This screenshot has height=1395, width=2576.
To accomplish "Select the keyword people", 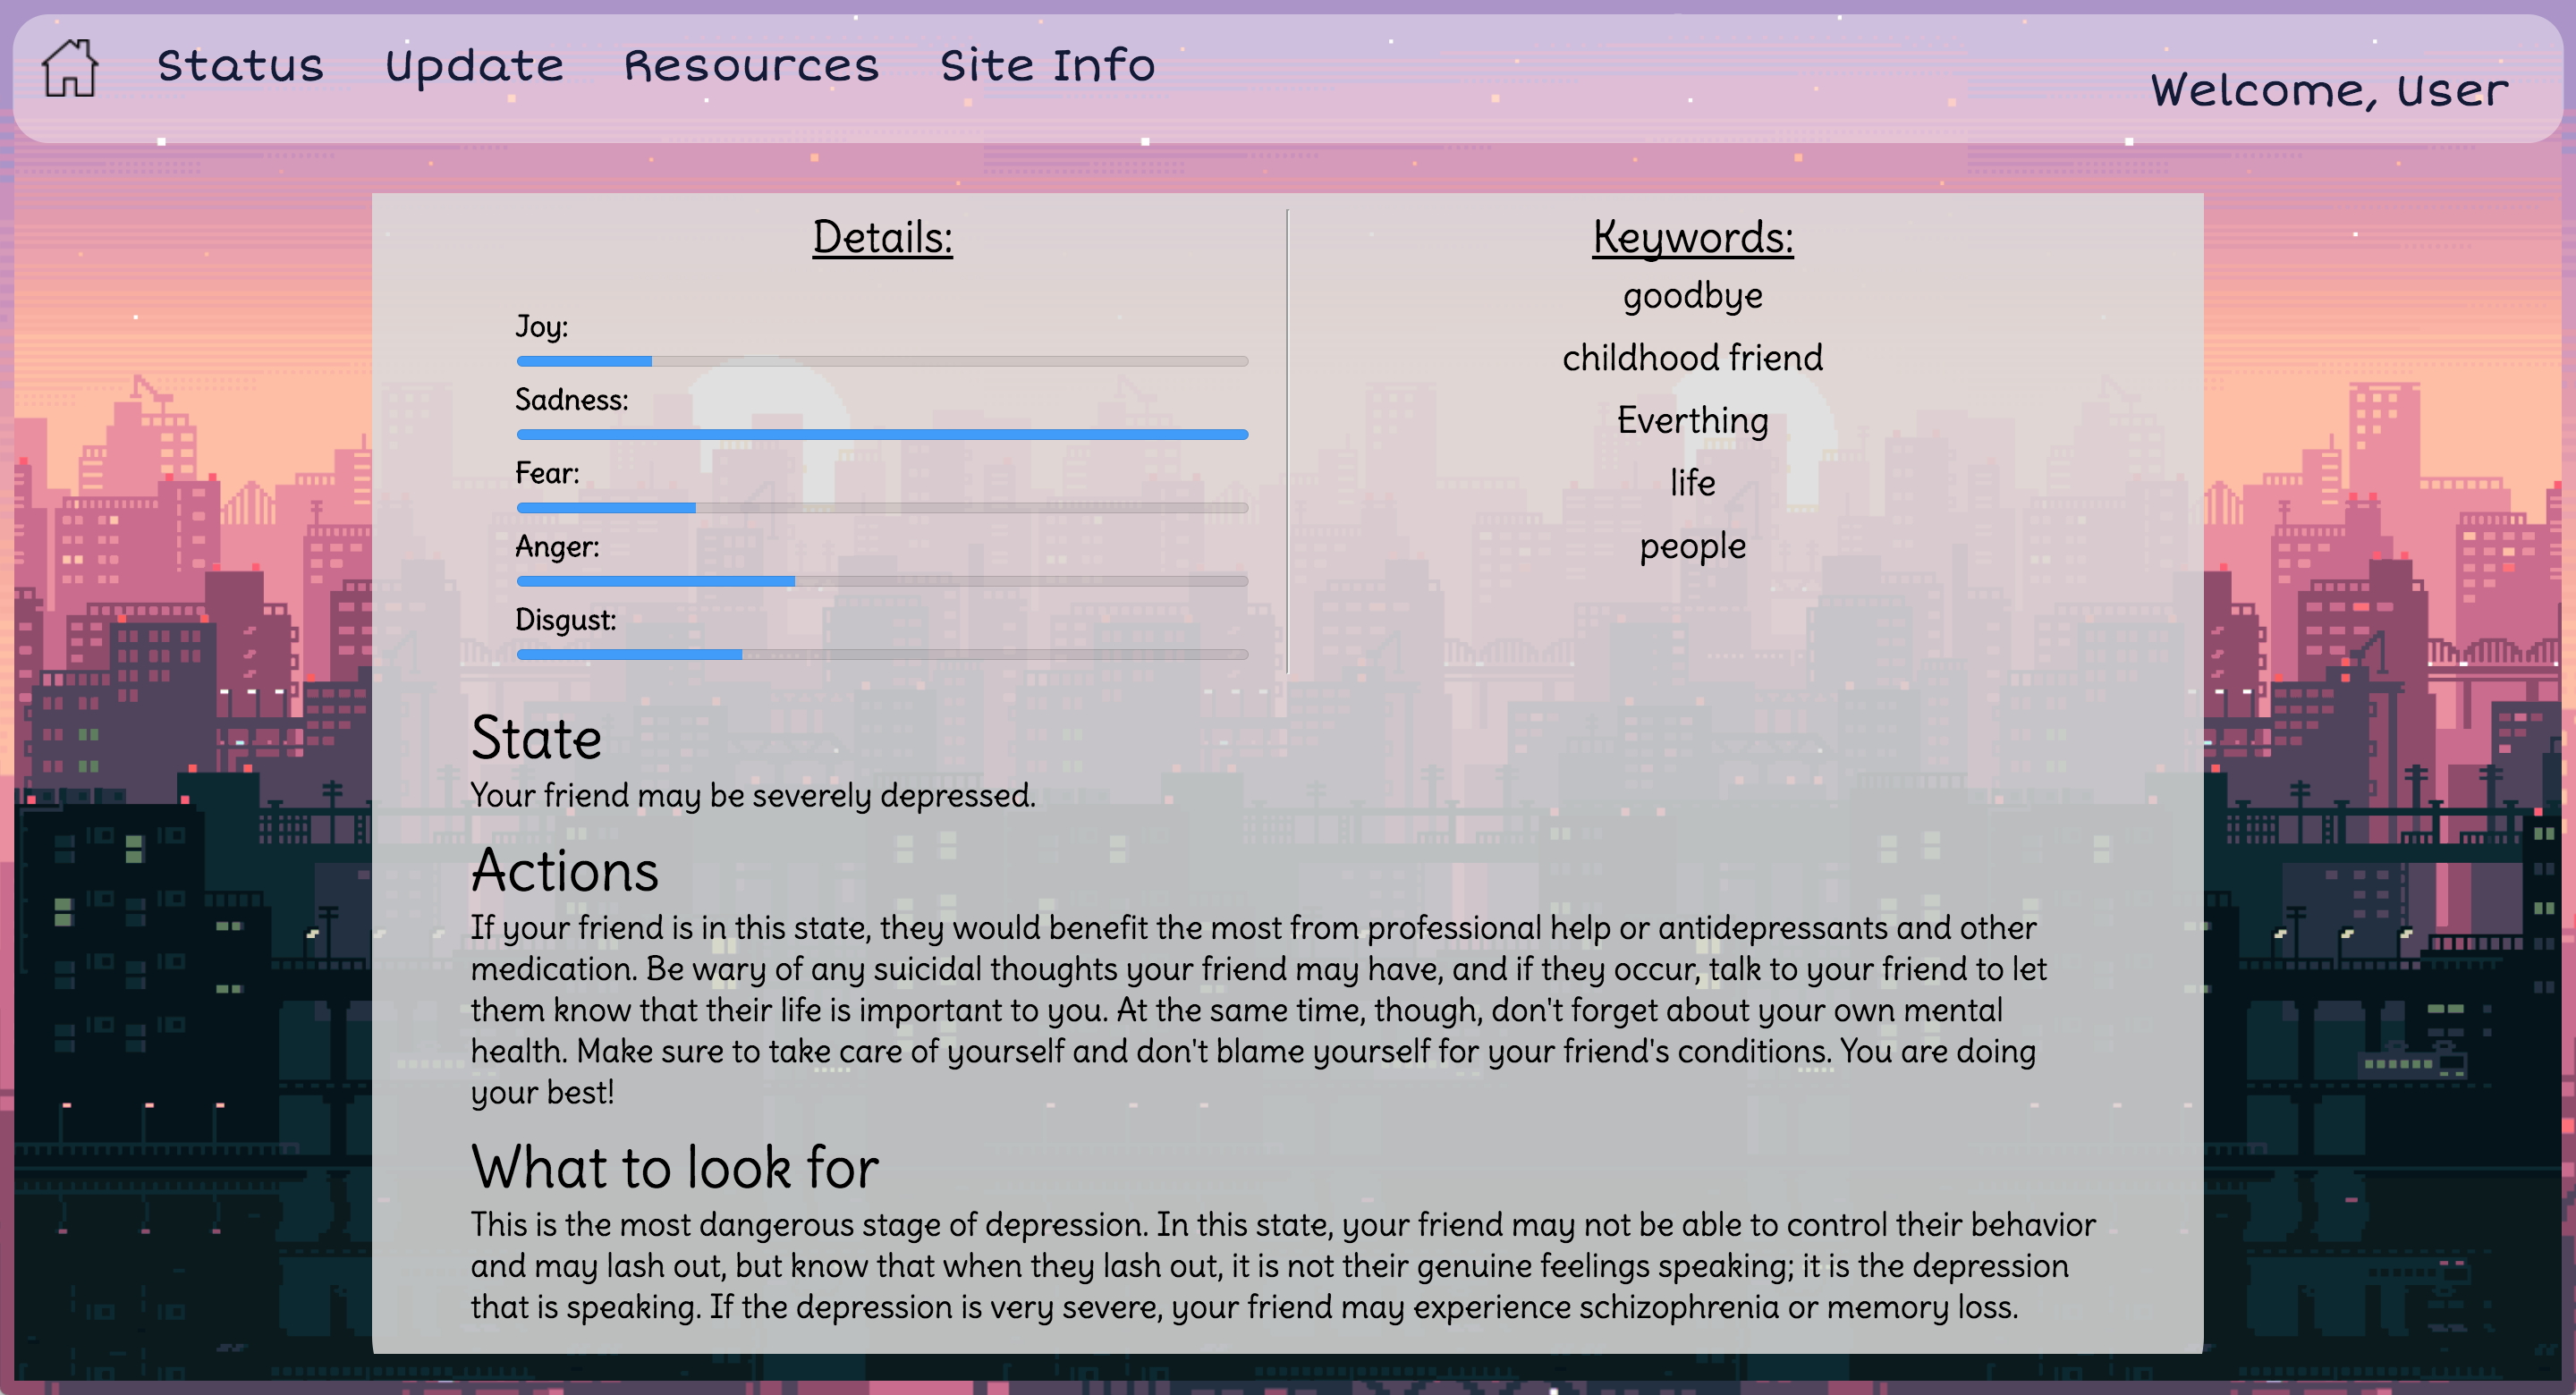I will pos(1692,546).
